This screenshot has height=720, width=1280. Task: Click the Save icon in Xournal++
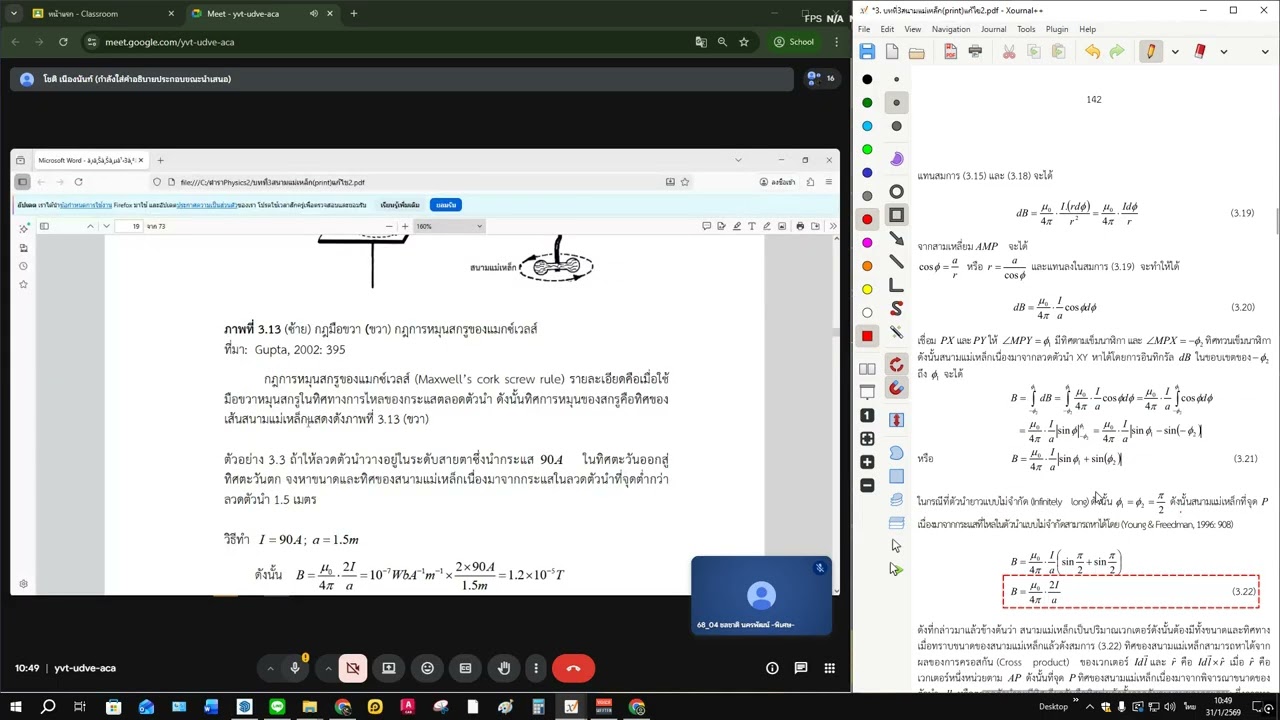(x=867, y=52)
